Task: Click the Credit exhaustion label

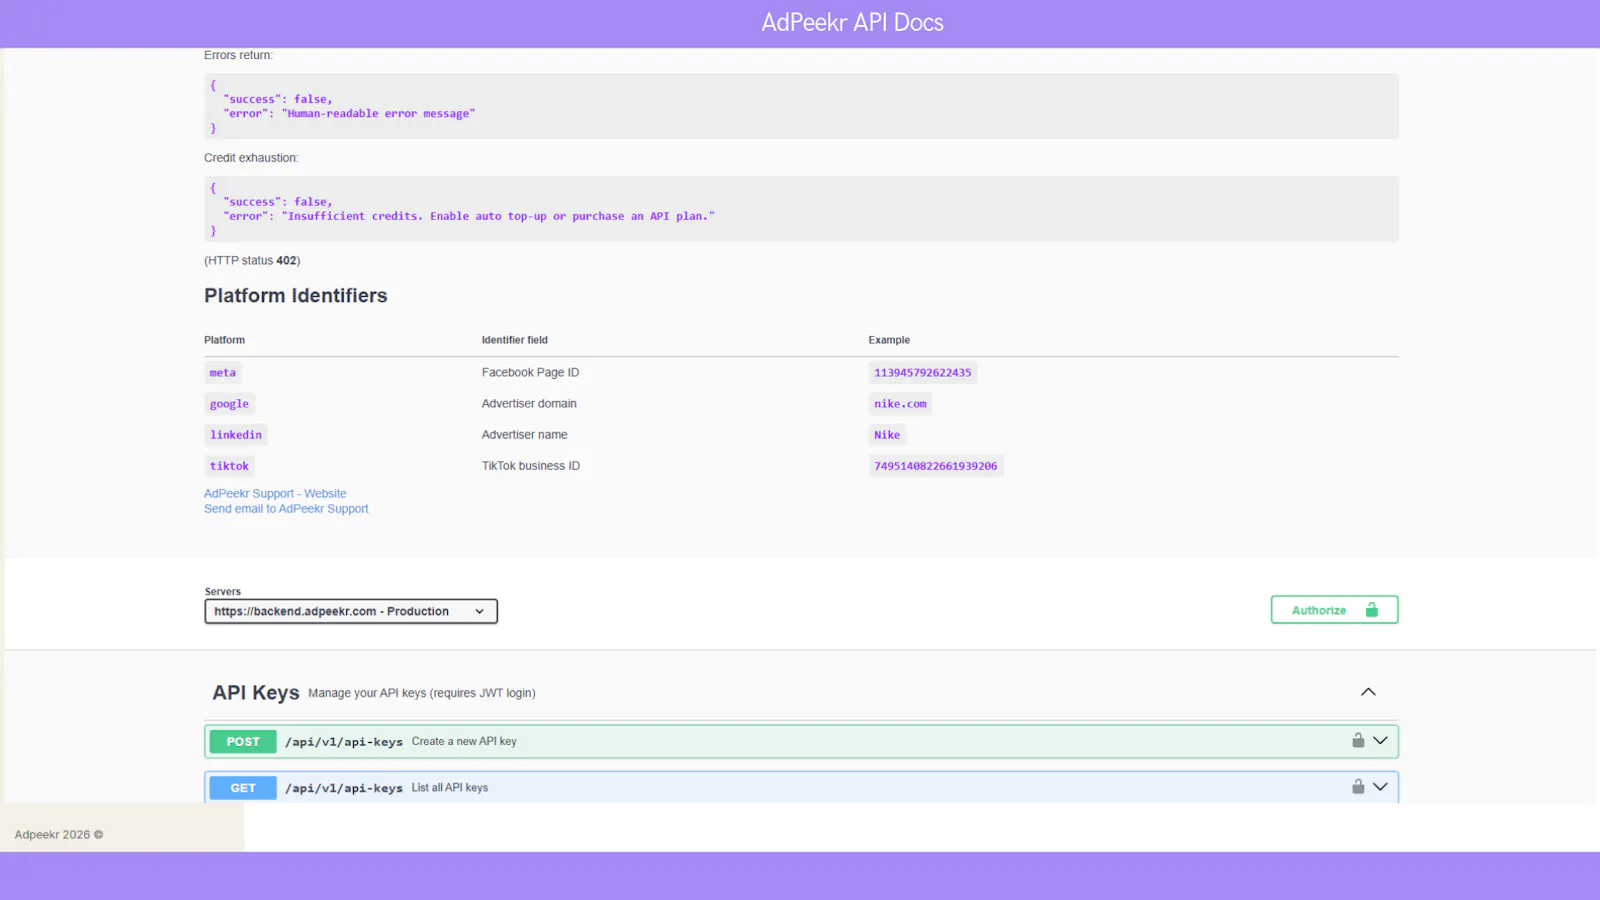Action: [251, 158]
